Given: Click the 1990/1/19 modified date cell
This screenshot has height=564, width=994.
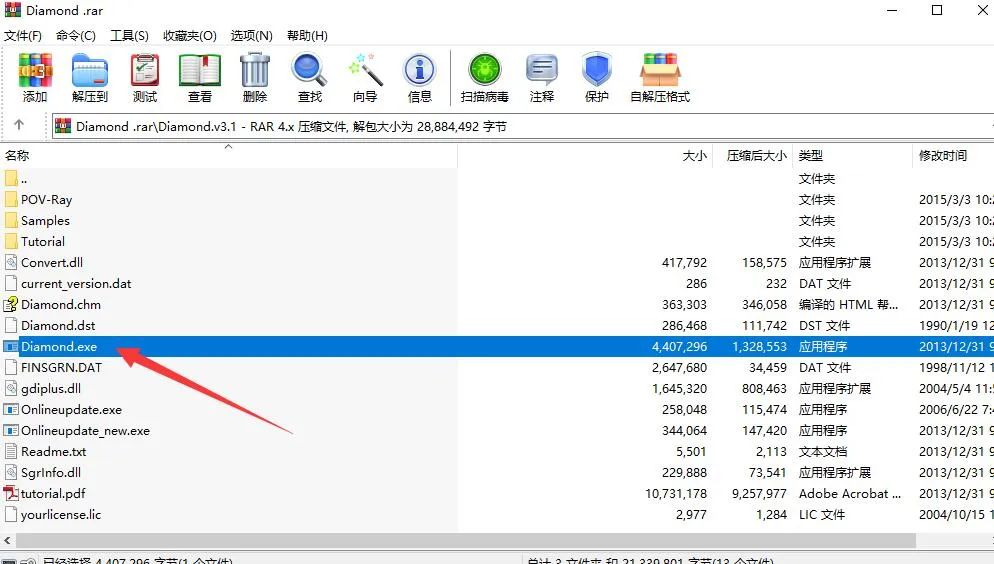Looking at the screenshot, I should [x=956, y=326].
